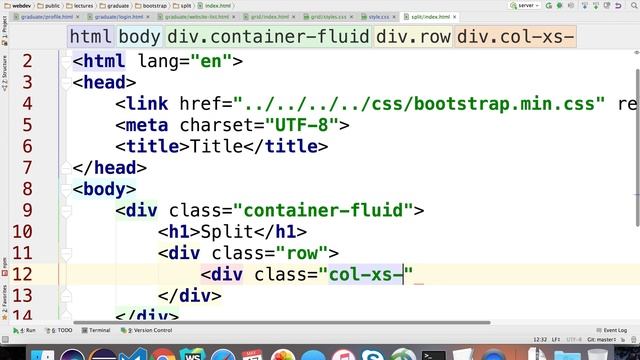Click the revert/undo arrow icon in toolbar

(618, 5)
